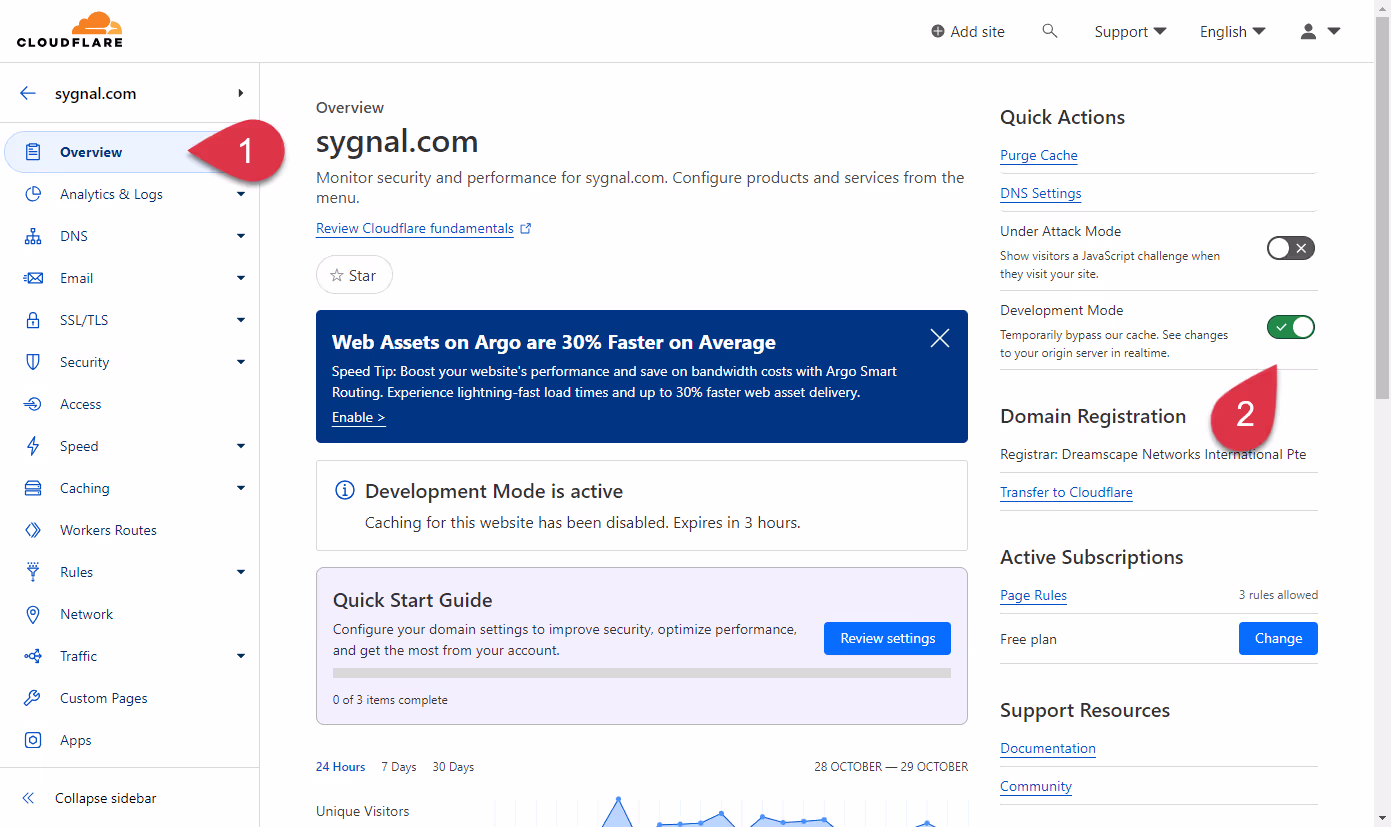Open the English language dropdown
1391x827 pixels.
tap(1232, 31)
